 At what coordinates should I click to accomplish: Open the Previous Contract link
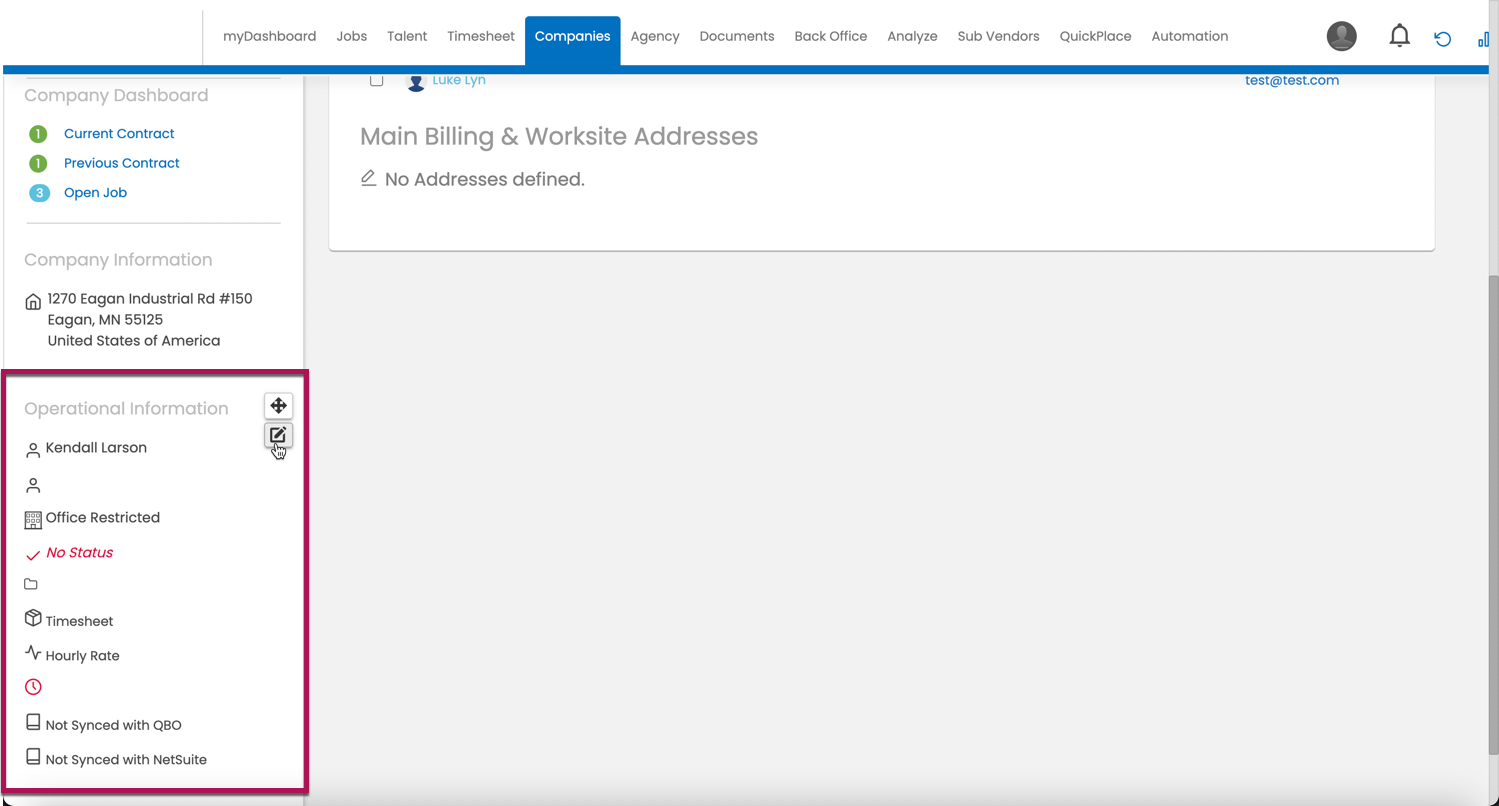tap(122, 163)
